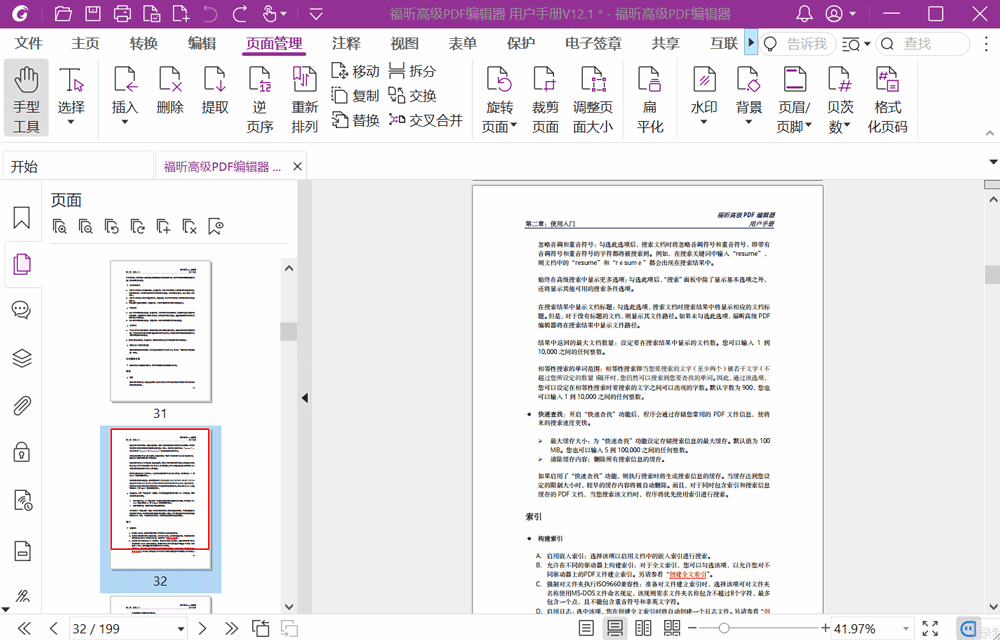The image size is (1000, 640).
Task: Open the 文件 menu
Action: pyautogui.click(x=28, y=43)
